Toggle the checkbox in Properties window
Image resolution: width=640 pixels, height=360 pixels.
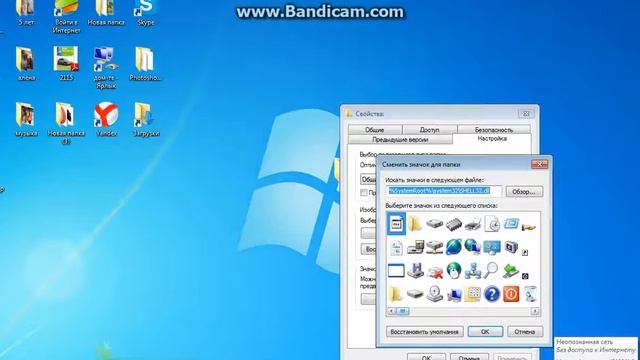click(x=364, y=192)
